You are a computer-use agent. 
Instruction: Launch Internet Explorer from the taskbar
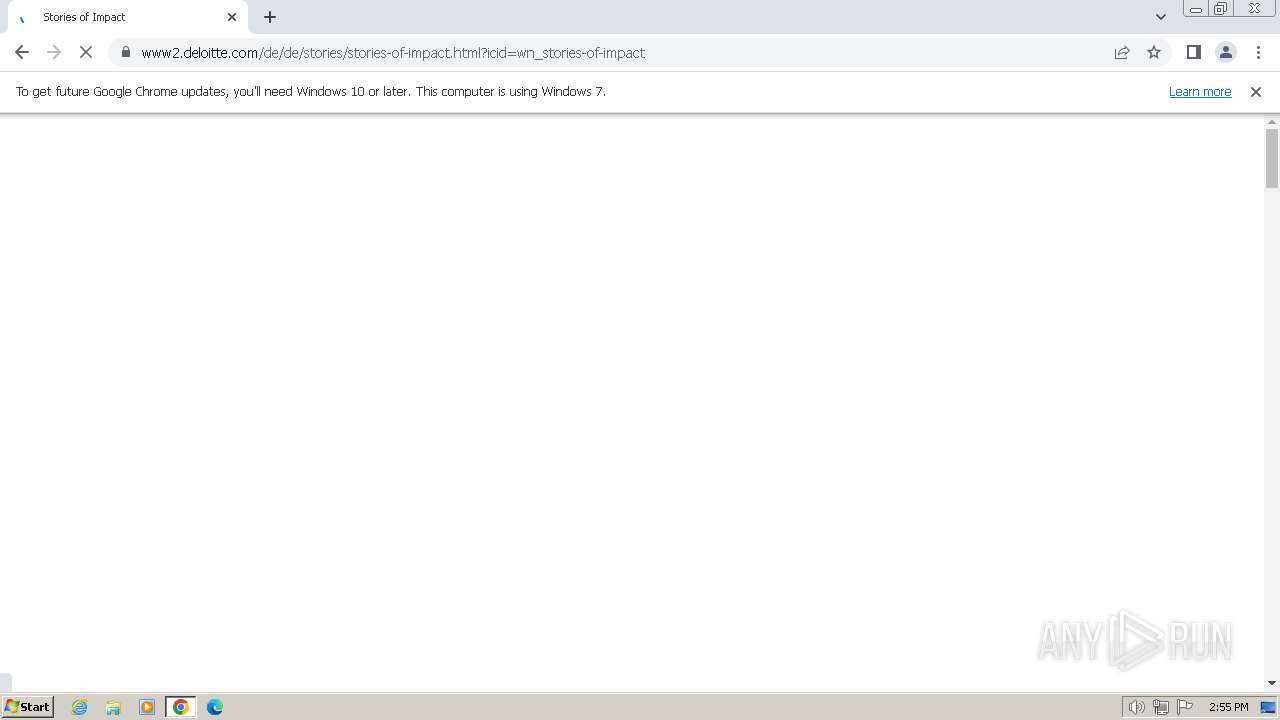[x=80, y=707]
